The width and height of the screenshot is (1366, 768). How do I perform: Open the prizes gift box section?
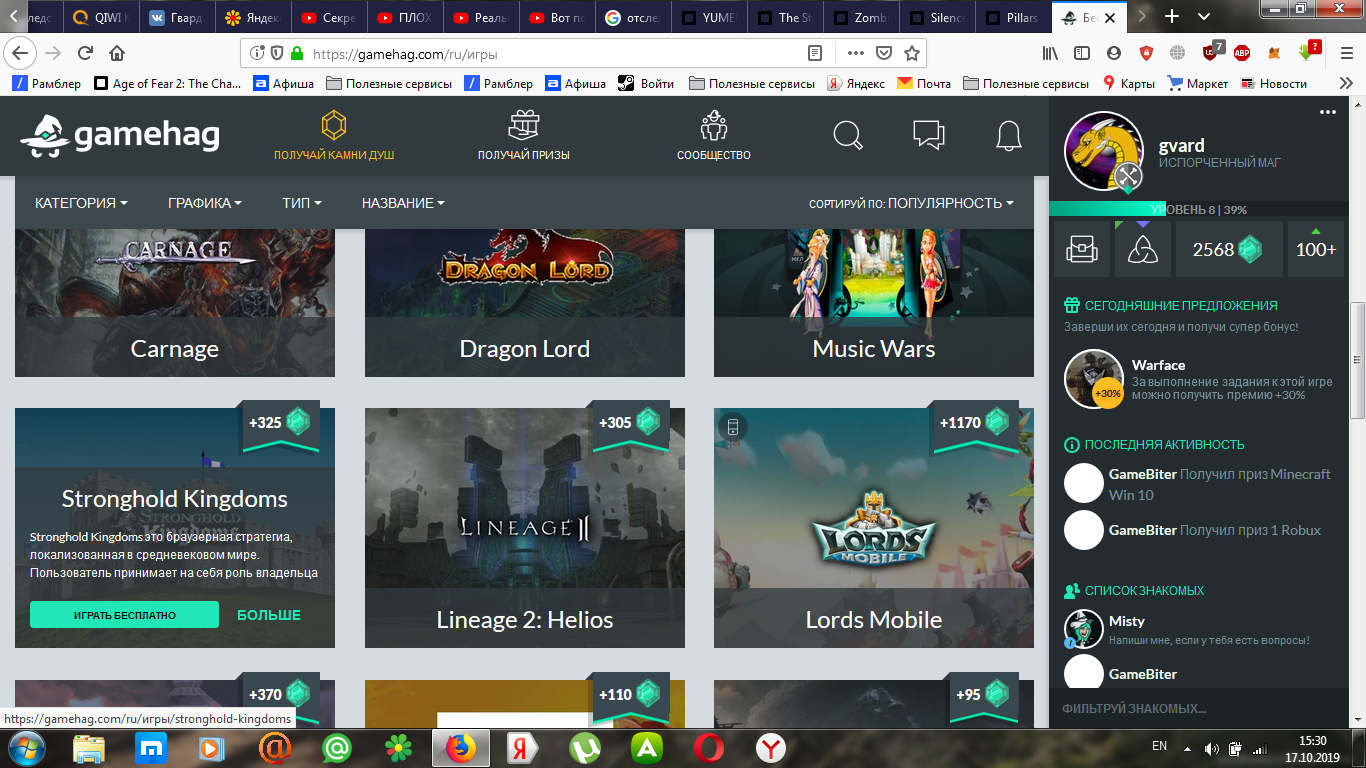click(523, 136)
